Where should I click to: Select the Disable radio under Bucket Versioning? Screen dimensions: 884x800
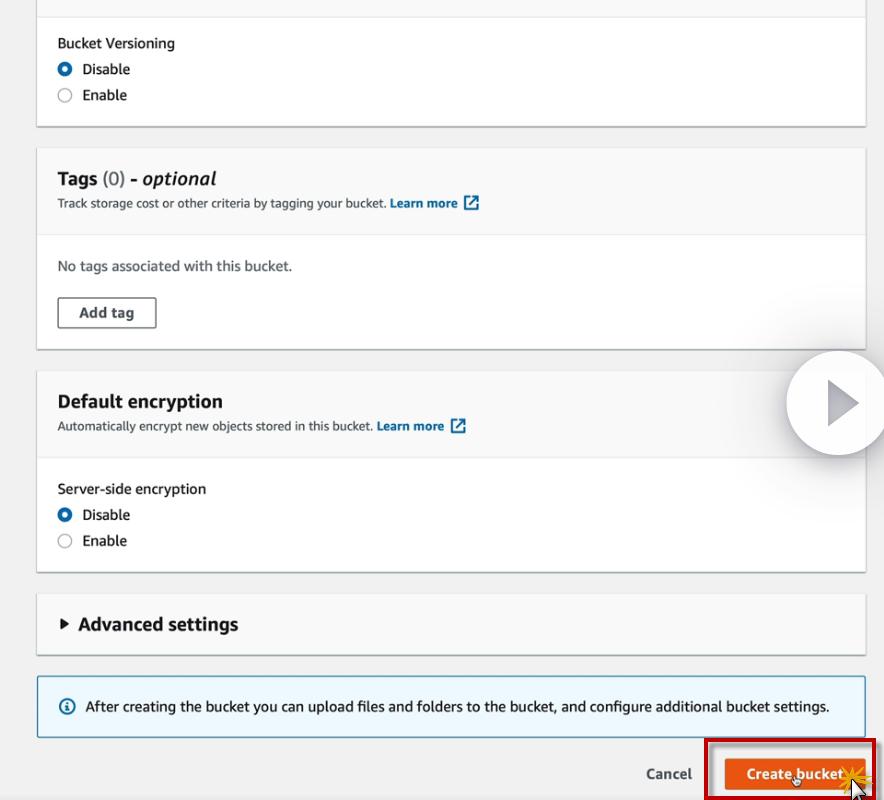point(65,69)
